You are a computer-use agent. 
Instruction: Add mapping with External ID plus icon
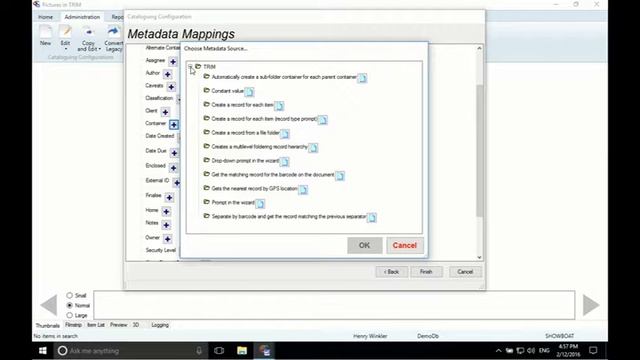click(177, 183)
